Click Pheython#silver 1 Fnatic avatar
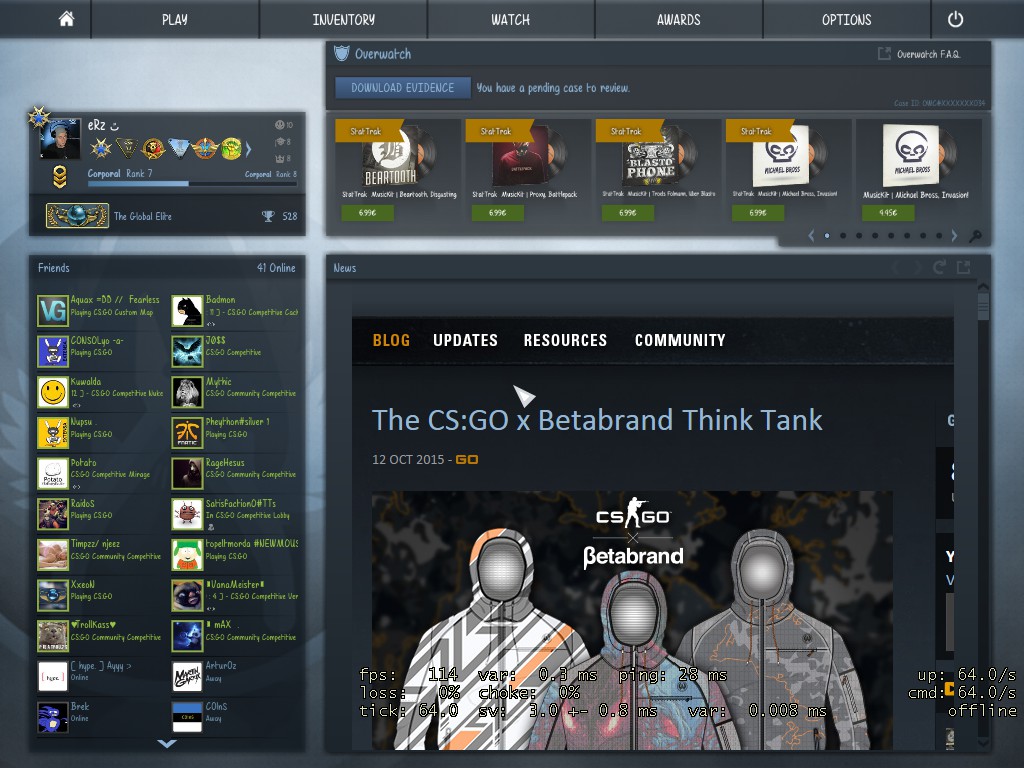The height and width of the screenshot is (768, 1024). [187, 432]
